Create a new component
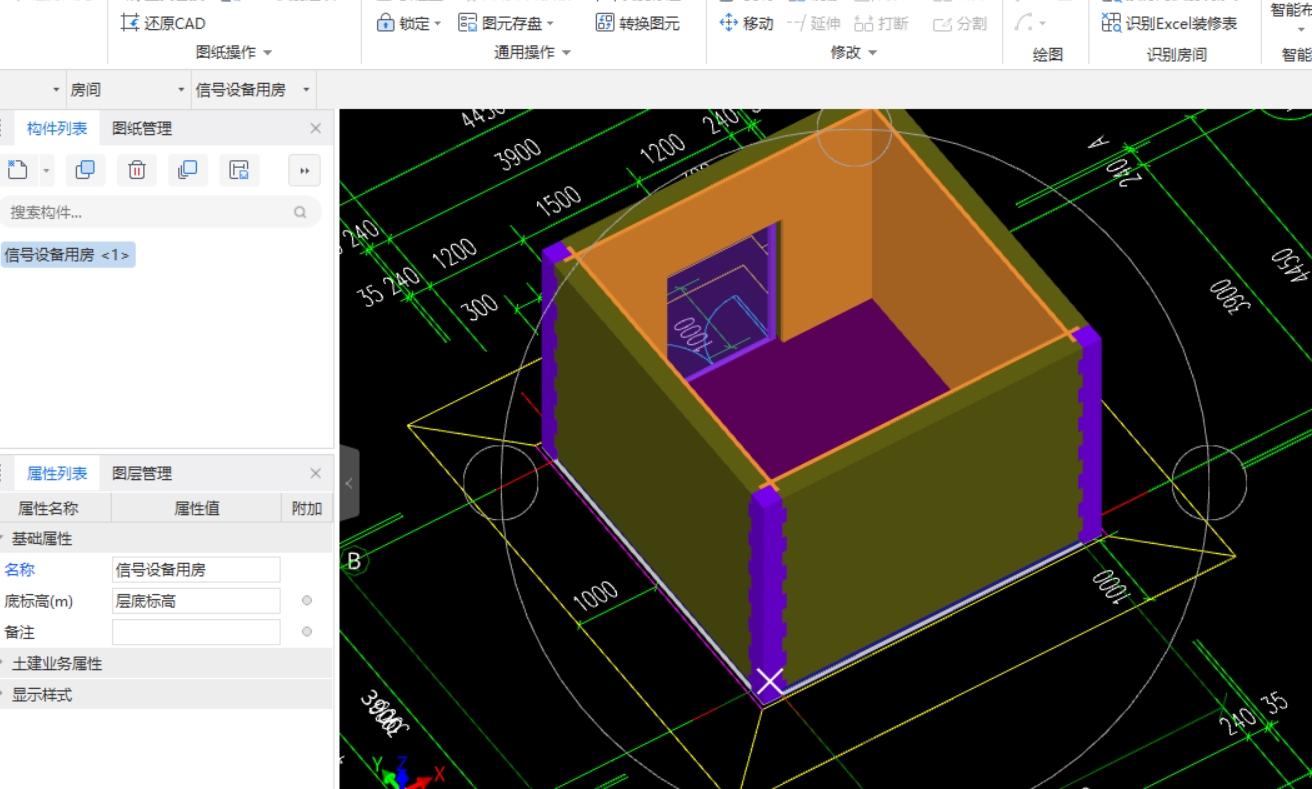Viewport: 1312px width, 789px height. coord(17,170)
